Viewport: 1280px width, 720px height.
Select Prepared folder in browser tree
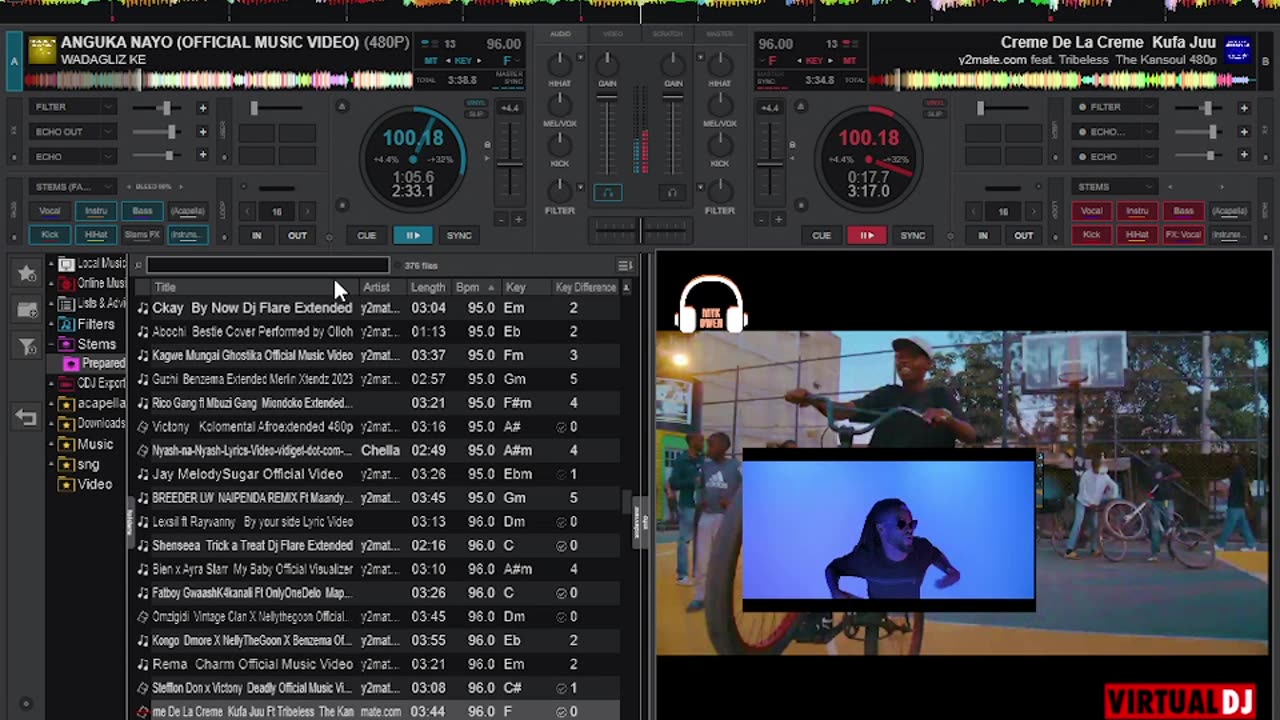coord(96,364)
